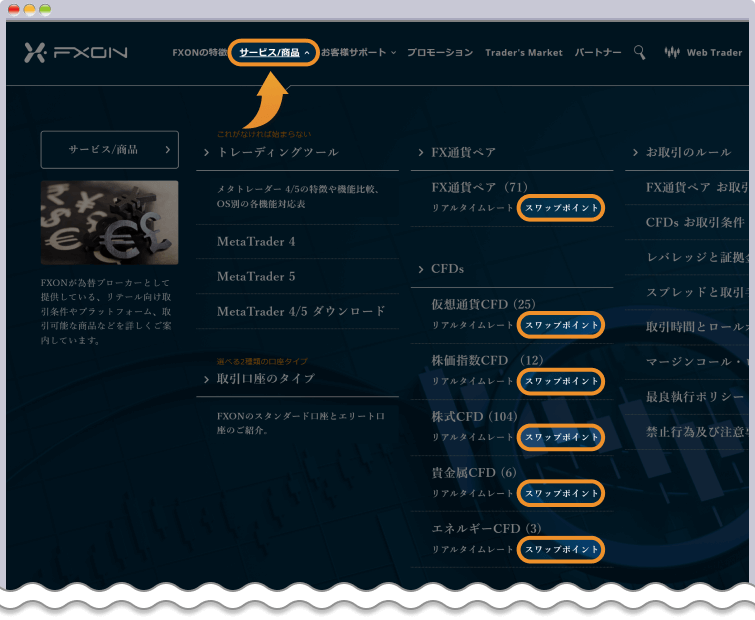Click the green window zoom button
The image size is (755, 620).
(x=45, y=10)
